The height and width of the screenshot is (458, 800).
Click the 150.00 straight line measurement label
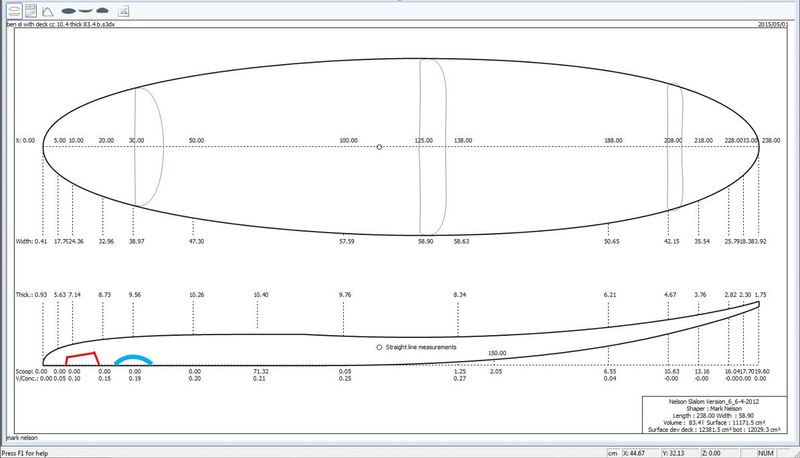tap(497, 353)
